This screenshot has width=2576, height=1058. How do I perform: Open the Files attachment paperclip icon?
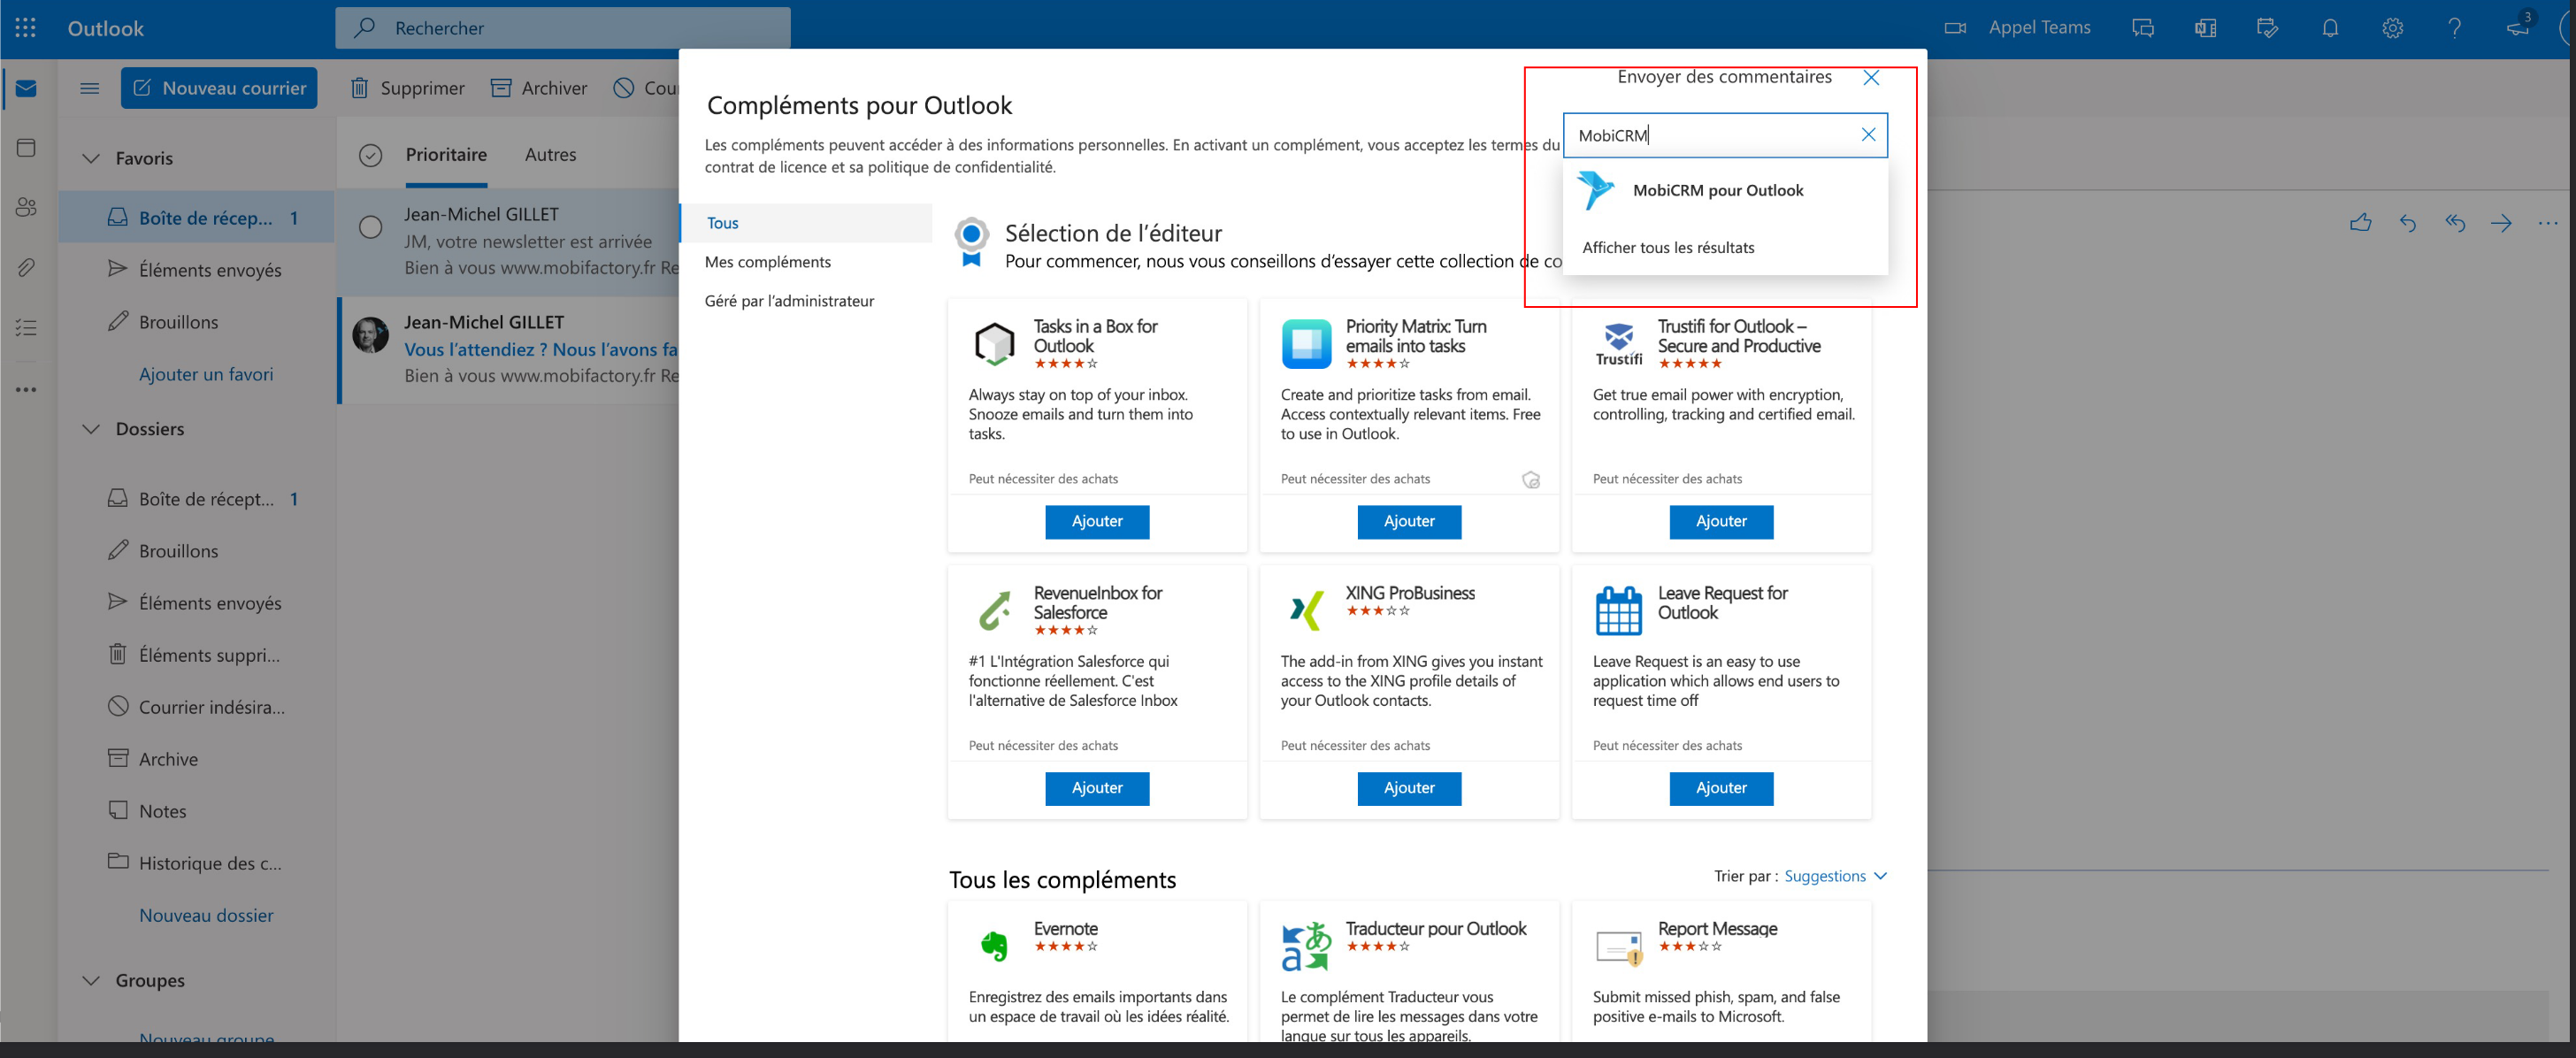tap(26, 267)
